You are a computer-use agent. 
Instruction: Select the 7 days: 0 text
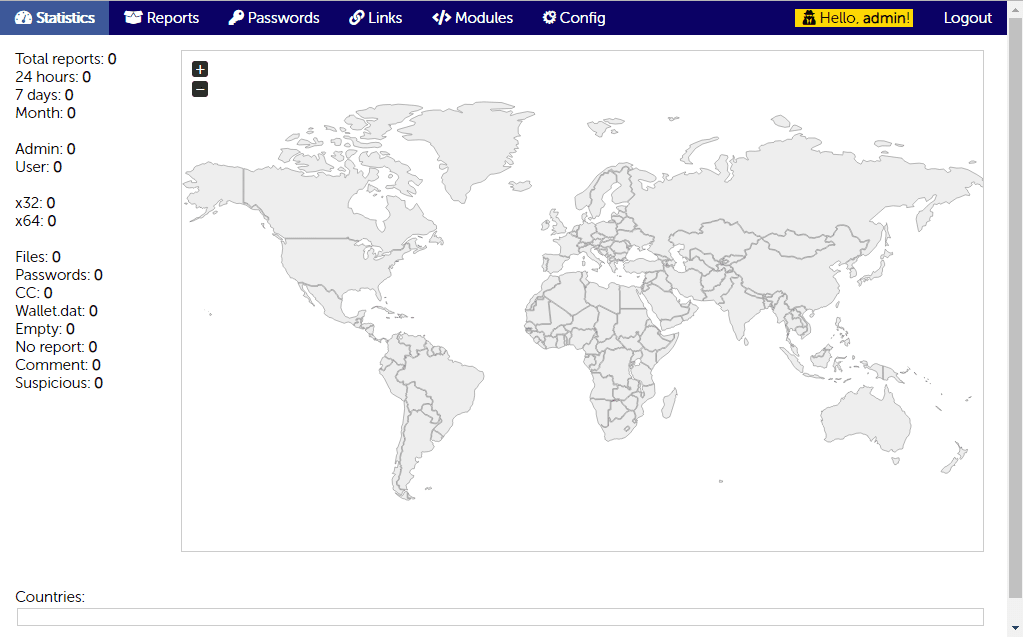pyautogui.click(x=44, y=95)
